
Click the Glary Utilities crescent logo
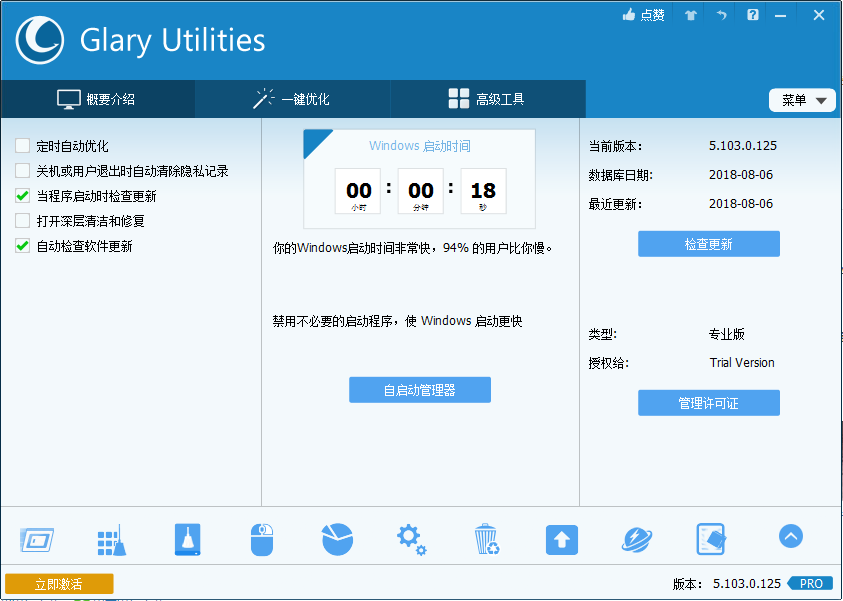pyautogui.click(x=40, y=40)
